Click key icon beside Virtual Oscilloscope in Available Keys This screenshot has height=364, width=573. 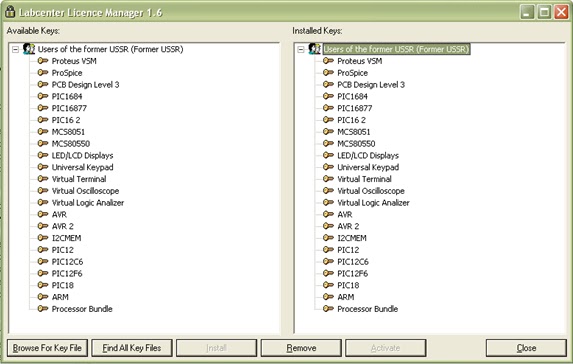click(x=43, y=190)
